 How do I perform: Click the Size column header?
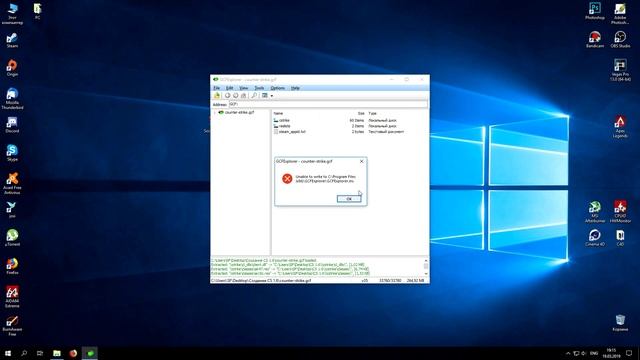coord(361,113)
